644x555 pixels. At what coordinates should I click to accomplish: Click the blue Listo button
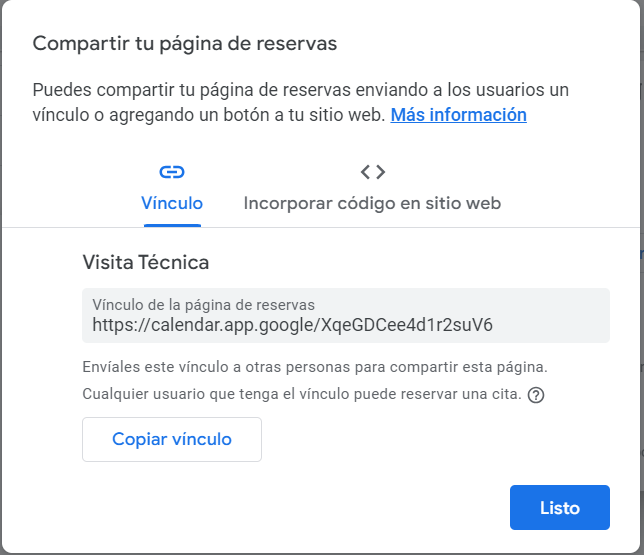pyautogui.click(x=560, y=507)
